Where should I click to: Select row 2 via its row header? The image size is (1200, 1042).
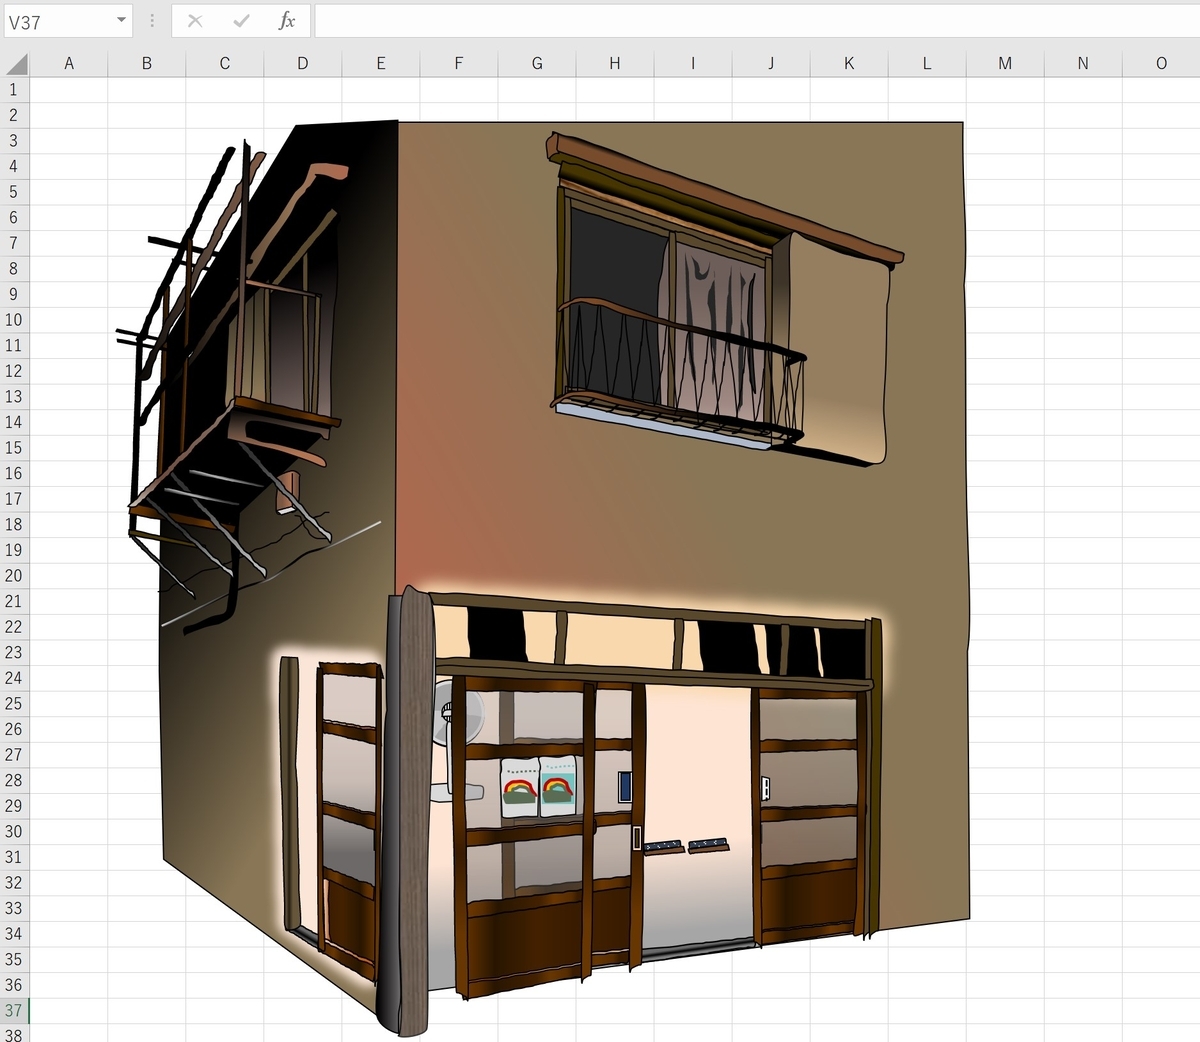coord(14,115)
